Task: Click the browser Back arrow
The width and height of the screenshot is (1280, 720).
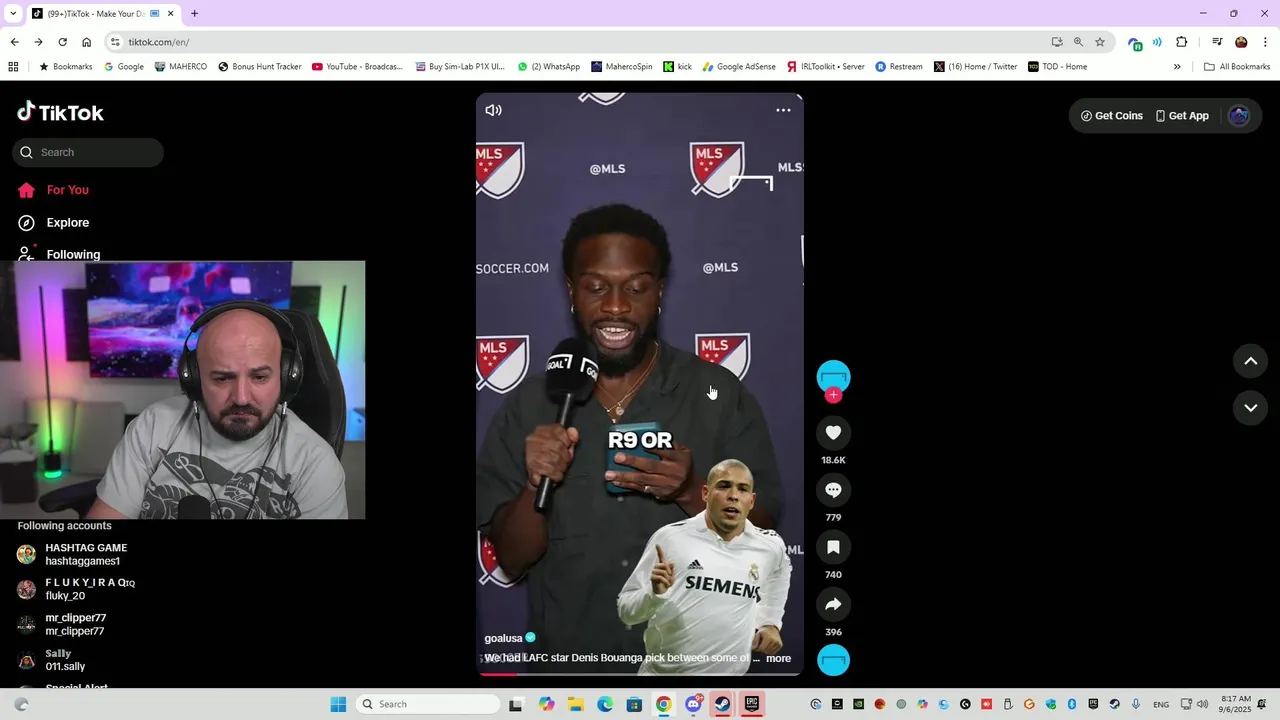Action: pyautogui.click(x=14, y=42)
